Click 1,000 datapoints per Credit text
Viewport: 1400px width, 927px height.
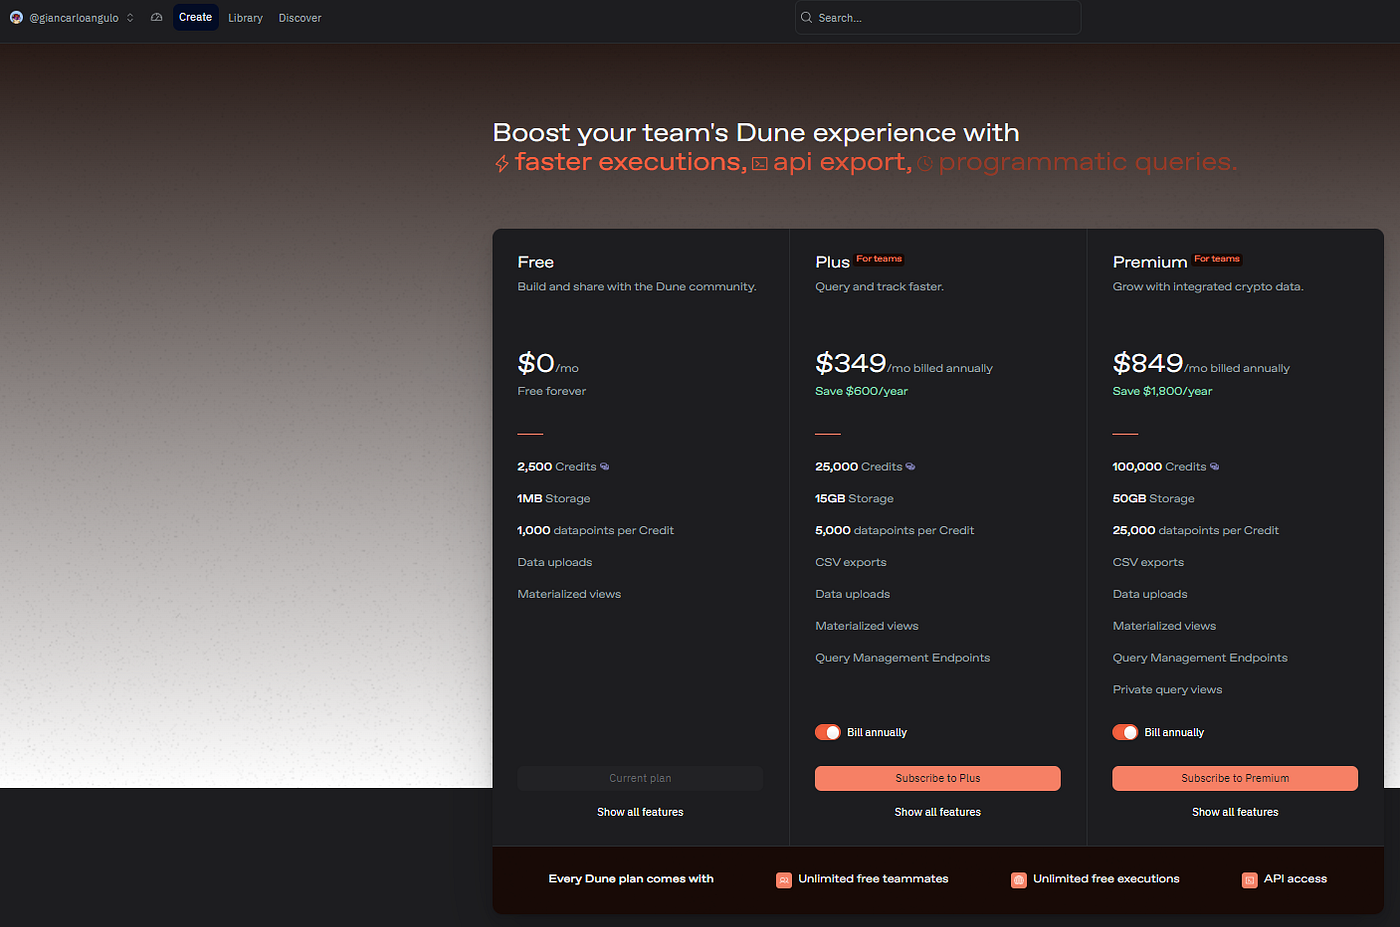tap(596, 531)
